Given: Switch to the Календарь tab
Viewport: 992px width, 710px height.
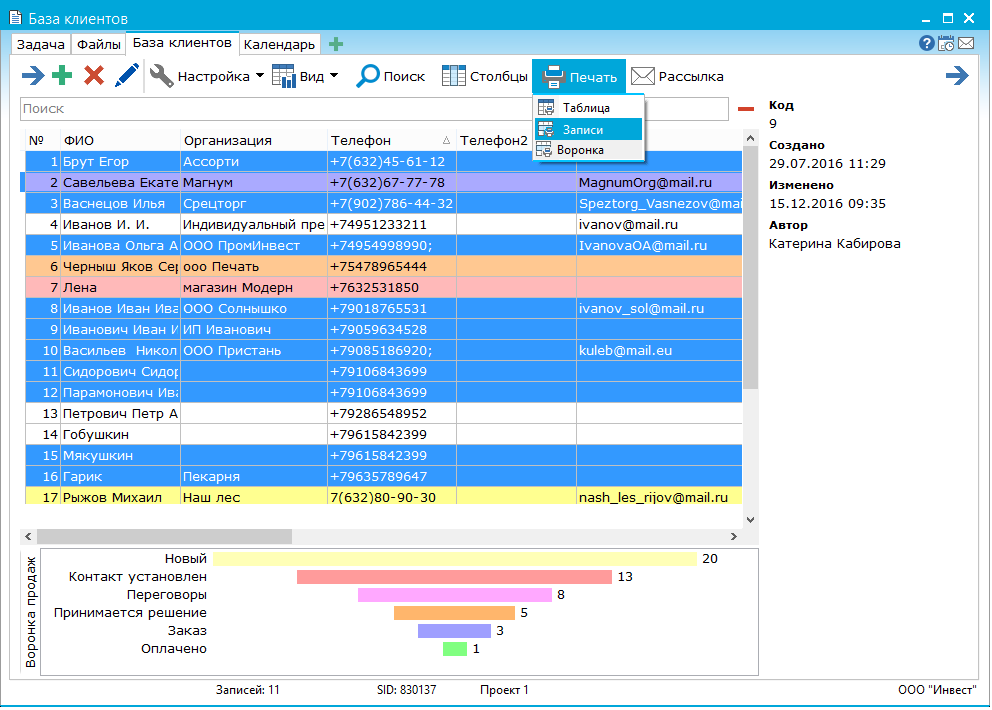Looking at the screenshot, I should [280, 44].
